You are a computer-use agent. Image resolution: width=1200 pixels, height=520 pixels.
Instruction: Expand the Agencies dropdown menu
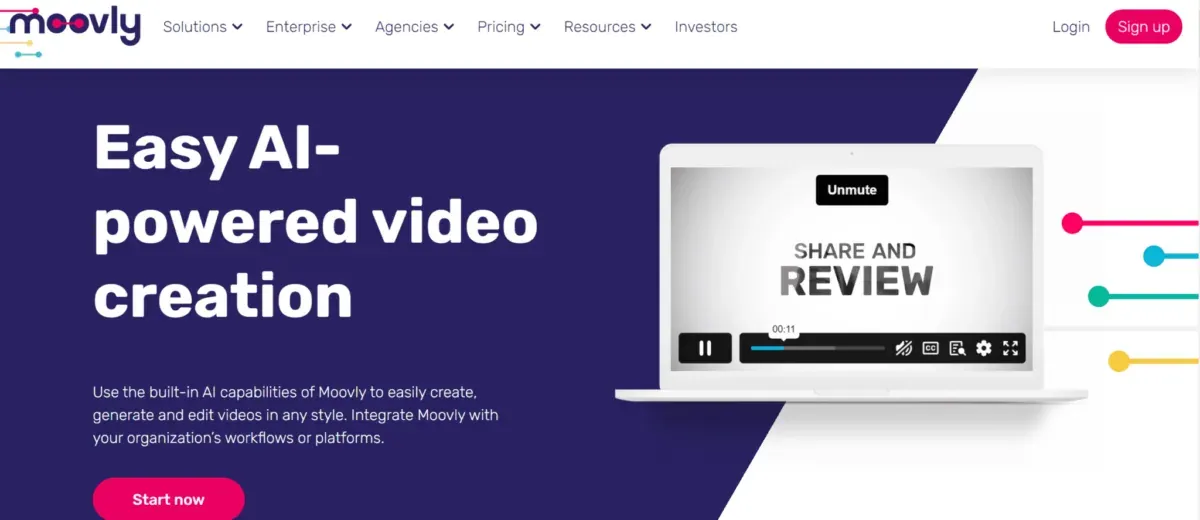tap(415, 27)
